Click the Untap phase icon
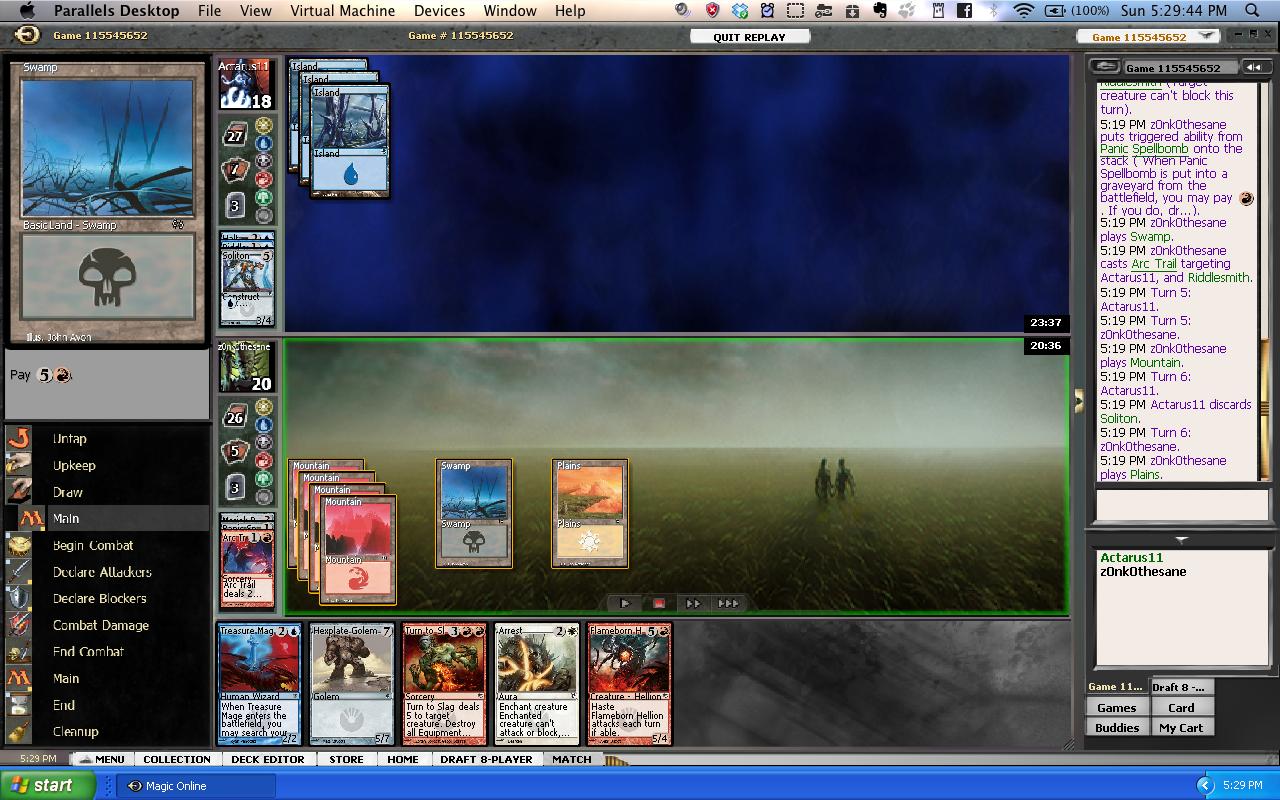The image size is (1280, 800). point(19,438)
